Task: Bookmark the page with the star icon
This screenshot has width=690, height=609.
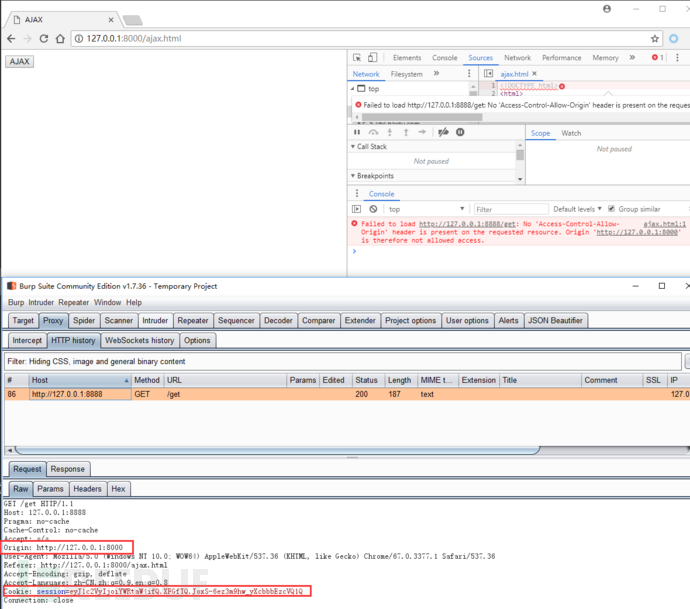Action: [655, 39]
